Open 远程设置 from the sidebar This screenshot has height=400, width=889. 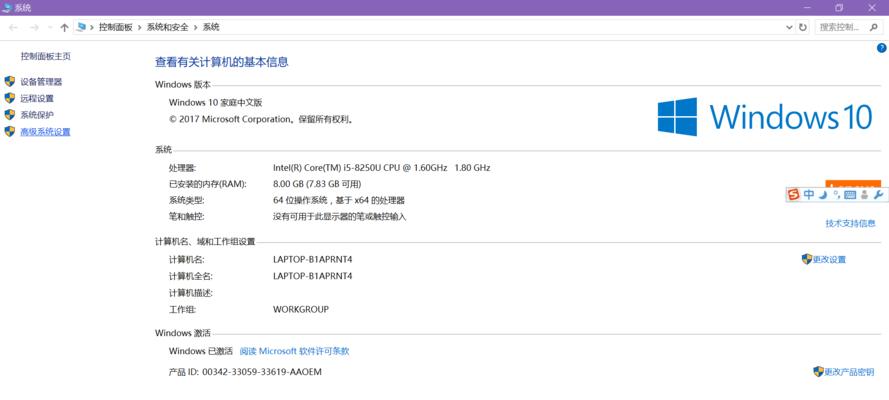pyautogui.click(x=37, y=98)
